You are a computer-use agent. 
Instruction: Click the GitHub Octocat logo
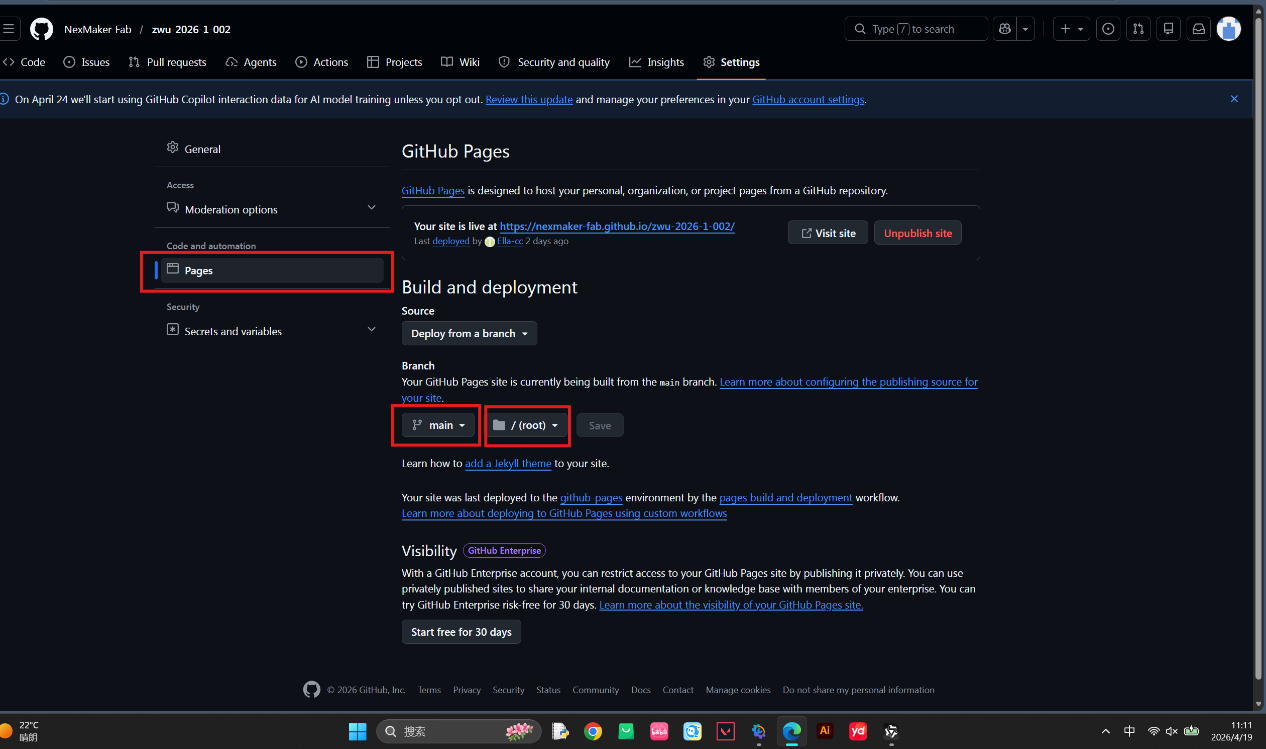coord(41,29)
